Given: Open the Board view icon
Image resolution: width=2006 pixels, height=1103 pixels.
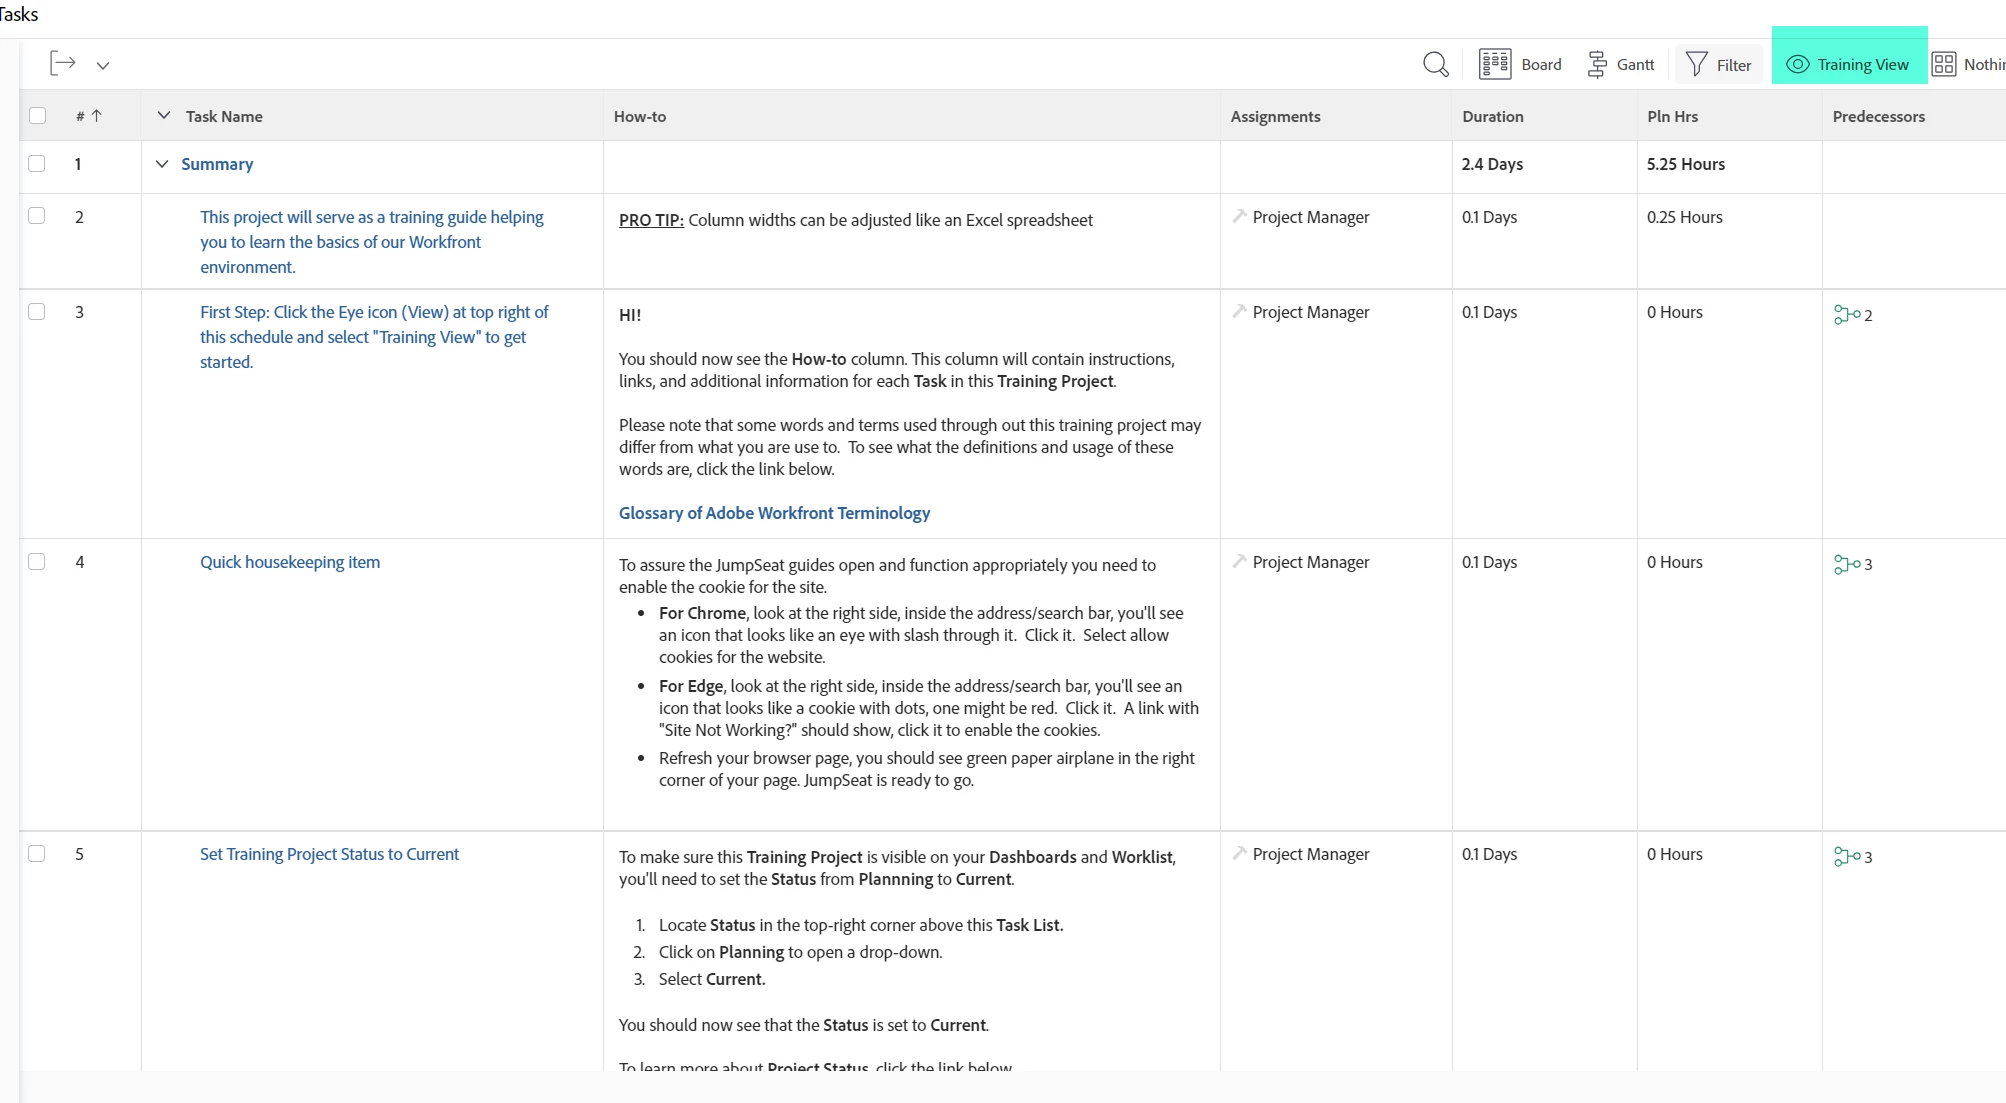Looking at the screenshot, I should coord(1494,64).
